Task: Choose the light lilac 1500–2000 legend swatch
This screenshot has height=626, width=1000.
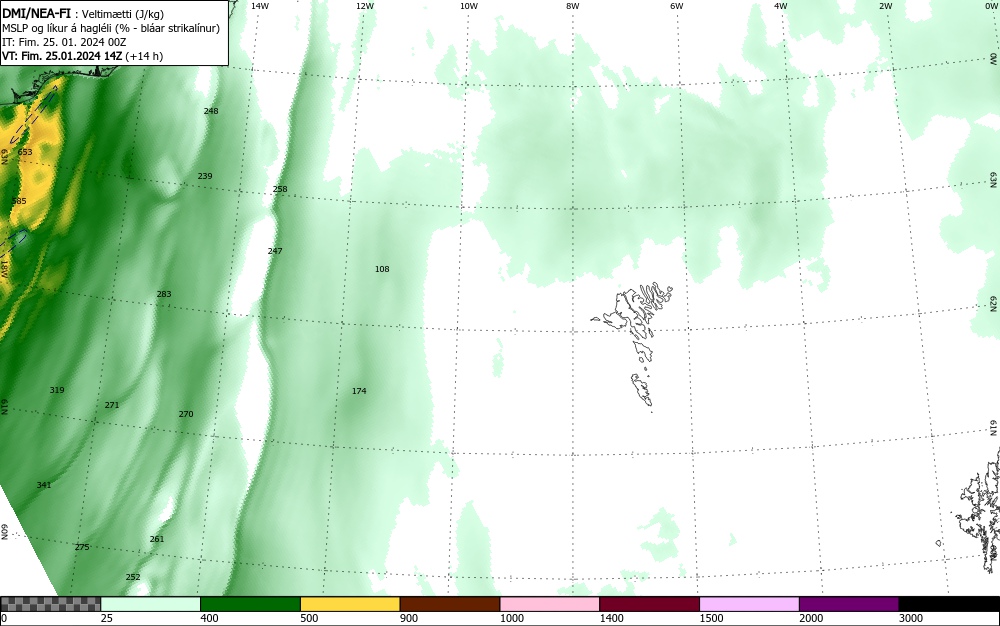Action: 749,604
